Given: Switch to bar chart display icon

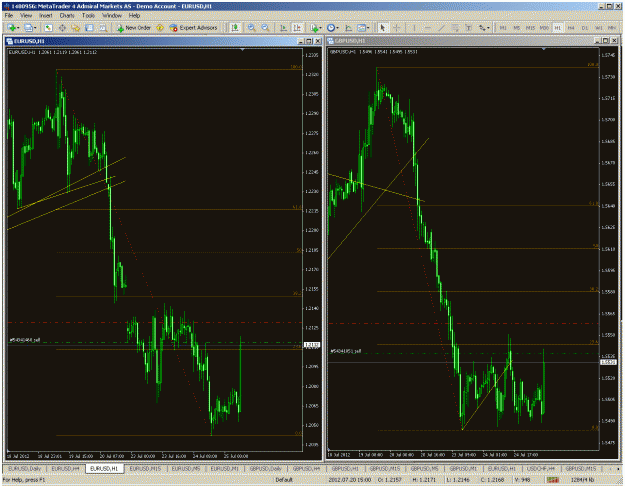Looking at the screenshot, I should click(235, 28).
